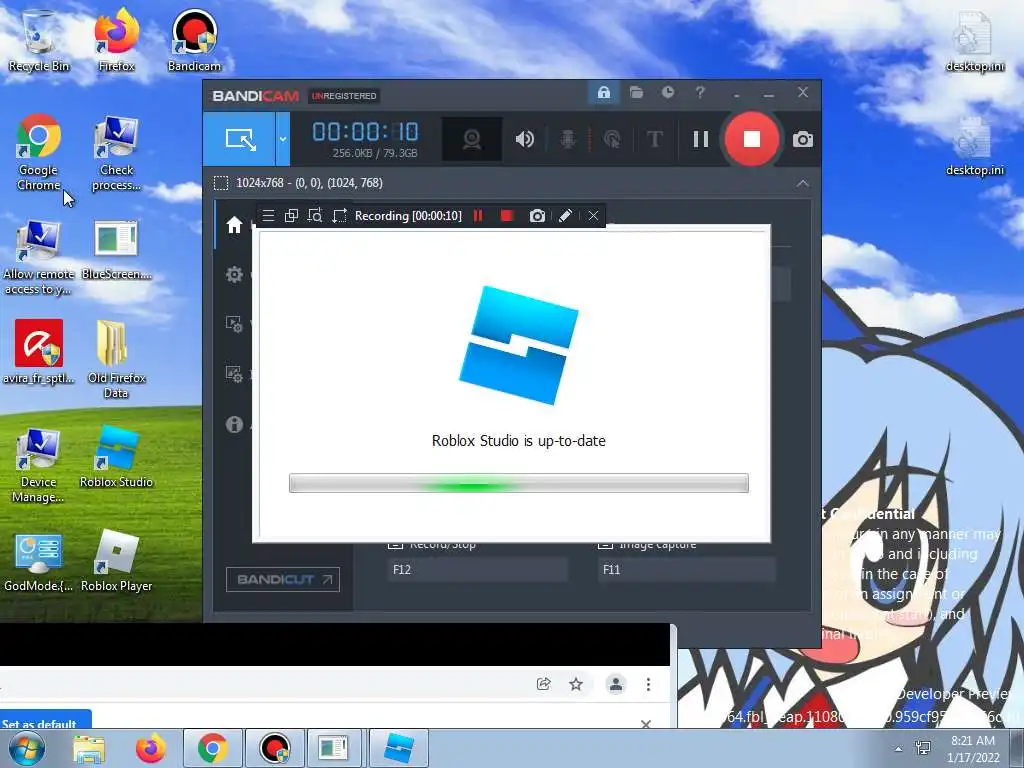Open the Chrome three-dot menu
Viewport: 1024px width, 768px height.
648,684
